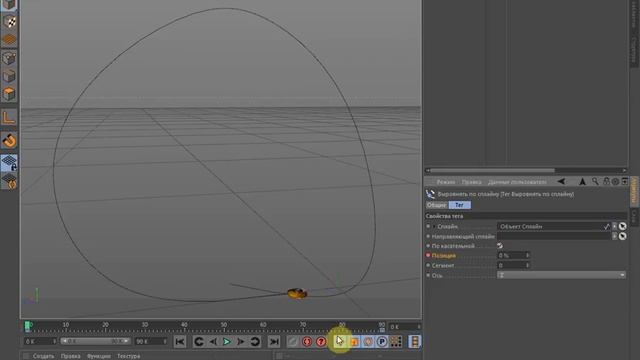The image size is (640, 360).
Task: Click the Сплайн field small arrow button
Action: tap(614, 226)
